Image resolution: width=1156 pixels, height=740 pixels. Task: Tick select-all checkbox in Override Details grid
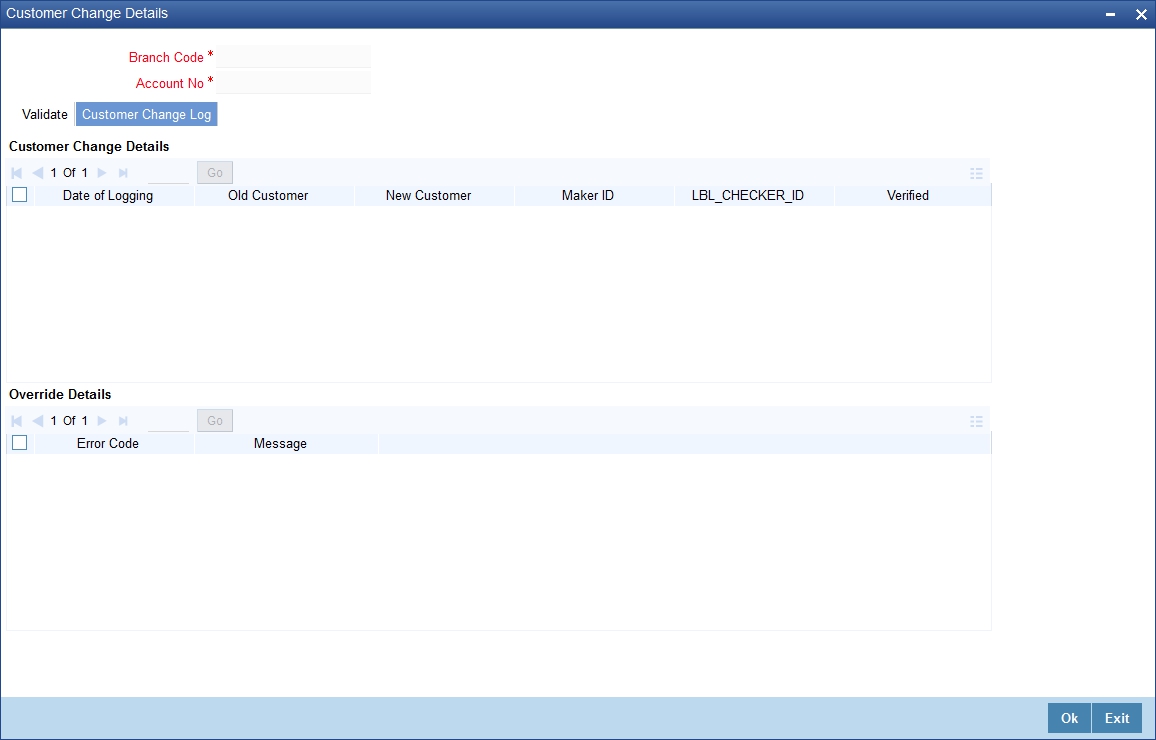(x=20, y=443)
